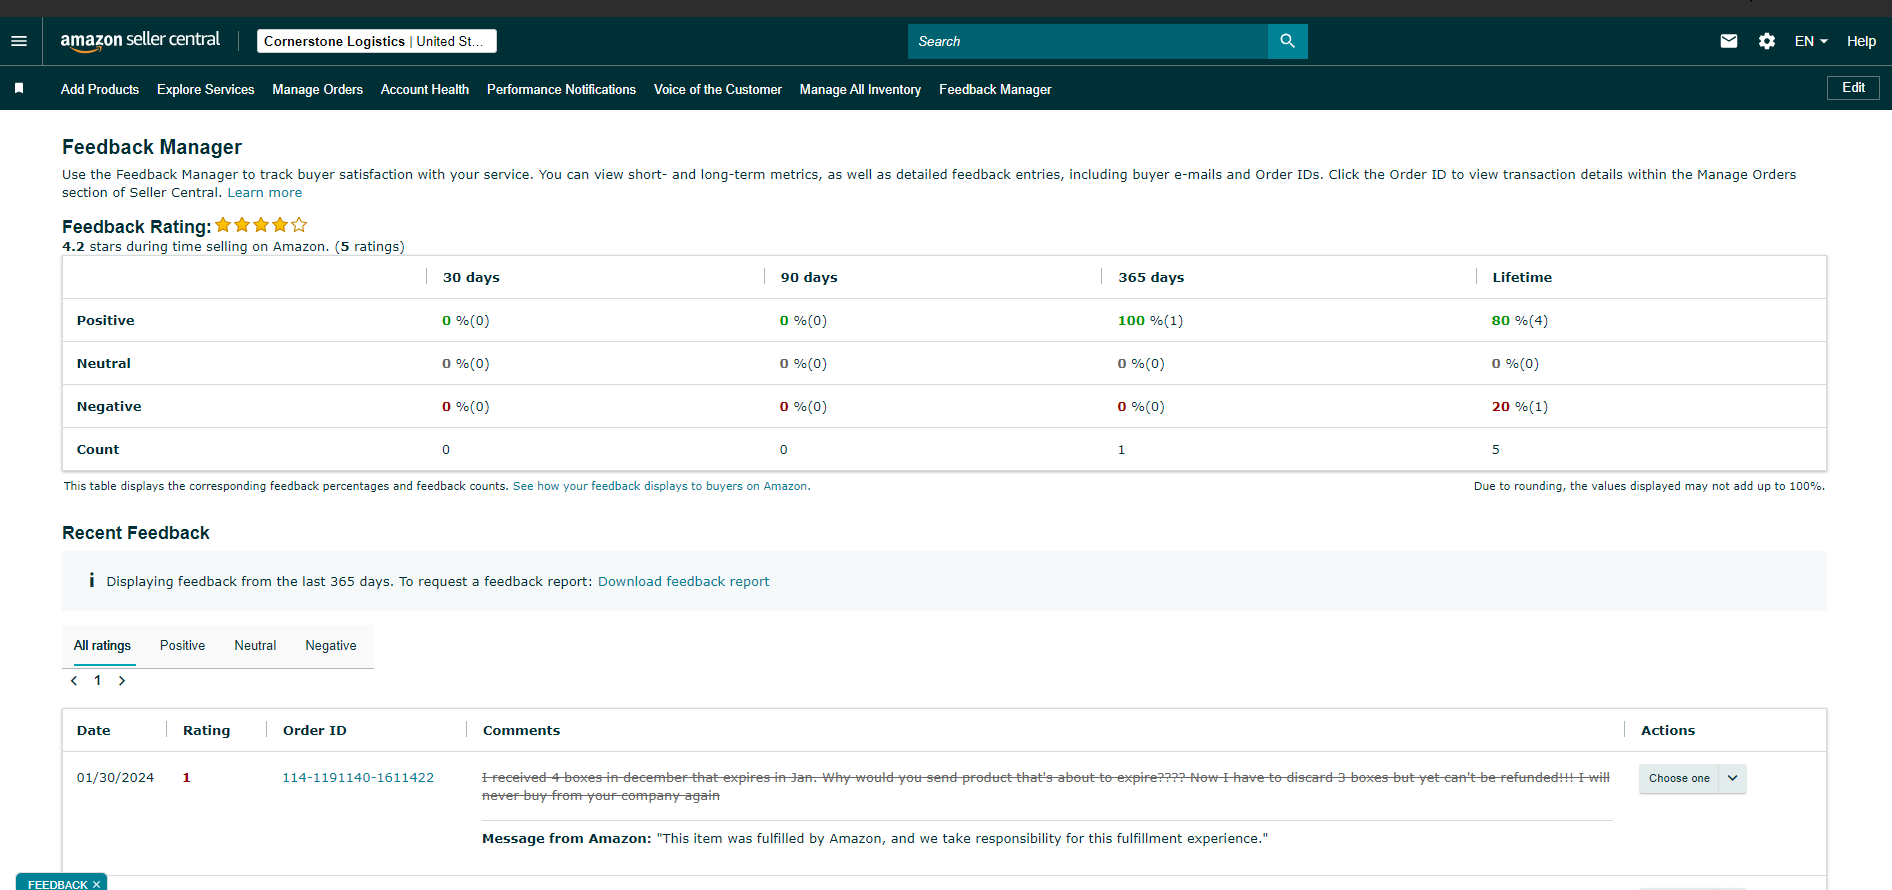Screen dimensions: 1892x890
Task: Open Add Products menu item
Action: [100, 89]
